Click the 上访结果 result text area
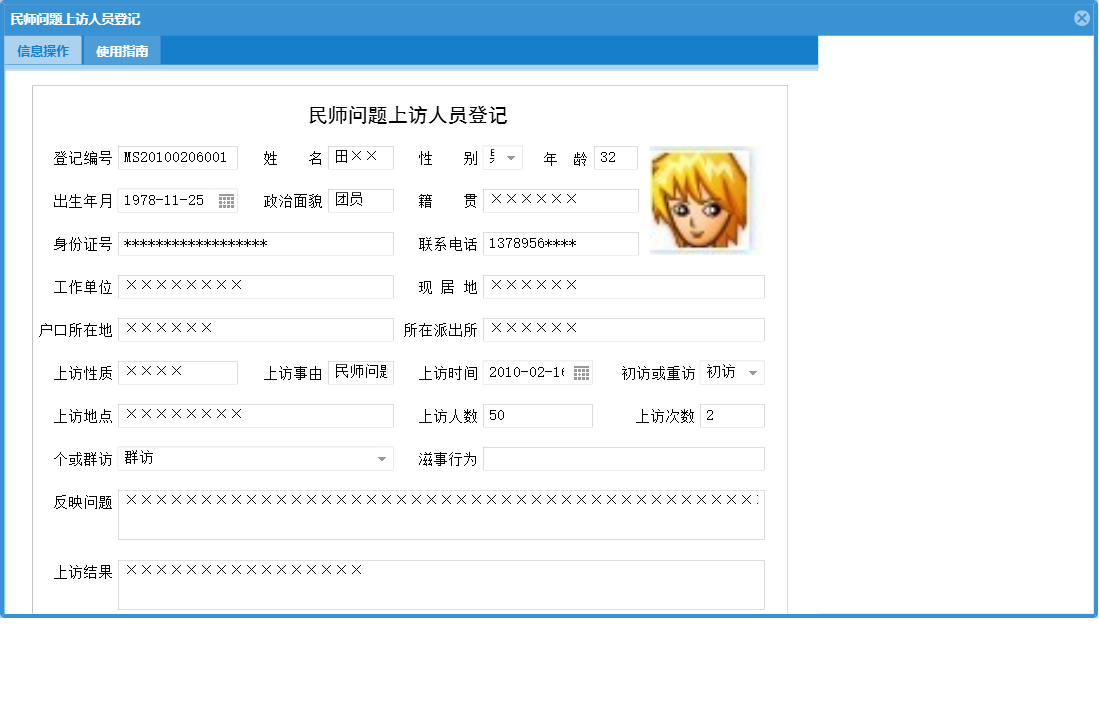 coord(442,583)
